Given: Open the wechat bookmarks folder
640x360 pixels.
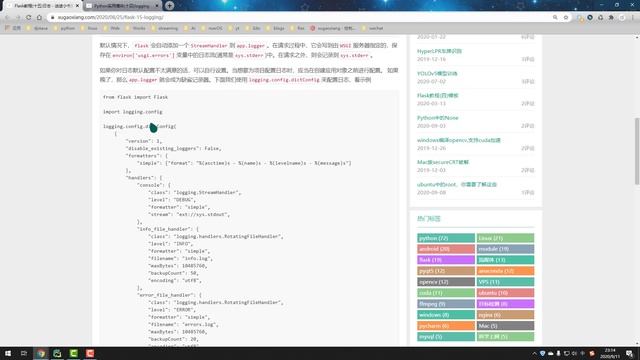Looking at the screenshot, I should [x=372, y=28].
